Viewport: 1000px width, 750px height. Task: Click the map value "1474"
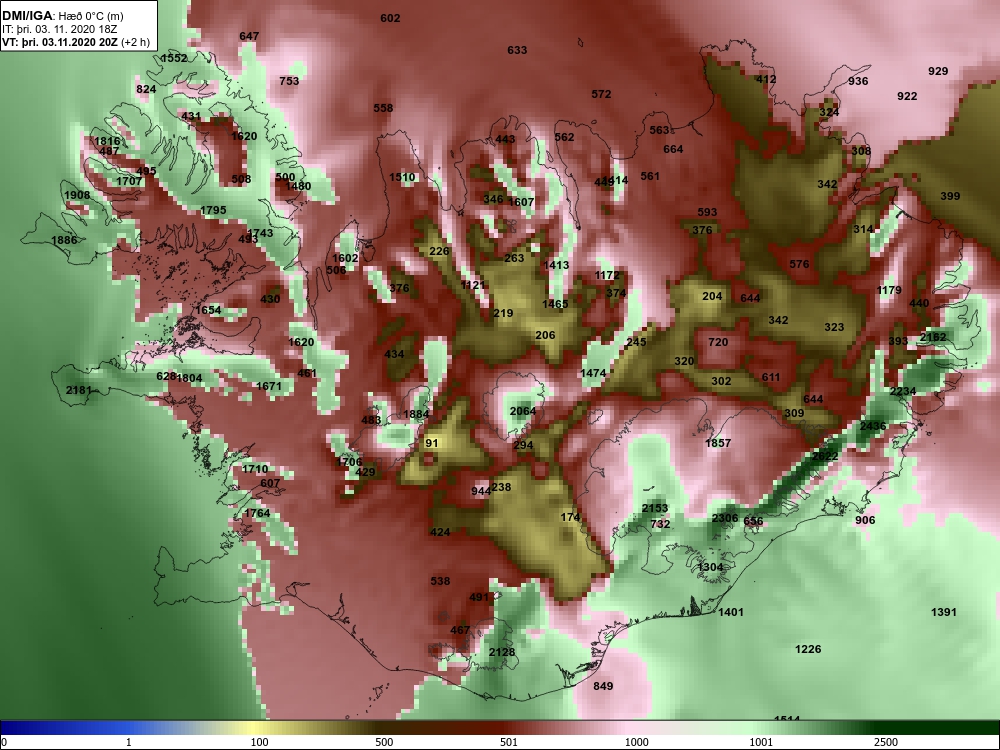(593, 373)
